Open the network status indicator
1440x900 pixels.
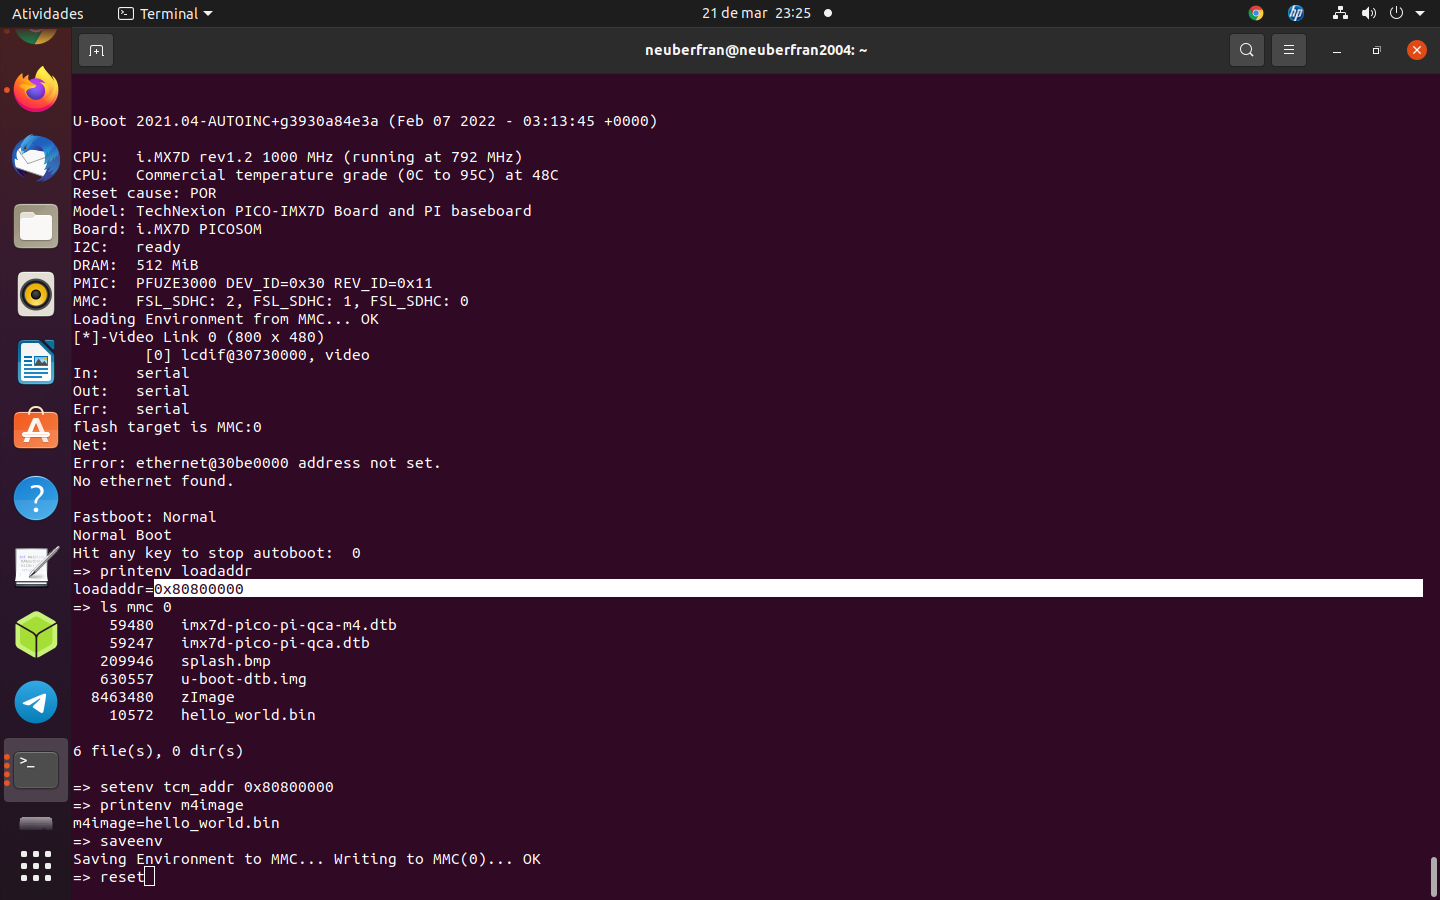[x=1340, y=13]
